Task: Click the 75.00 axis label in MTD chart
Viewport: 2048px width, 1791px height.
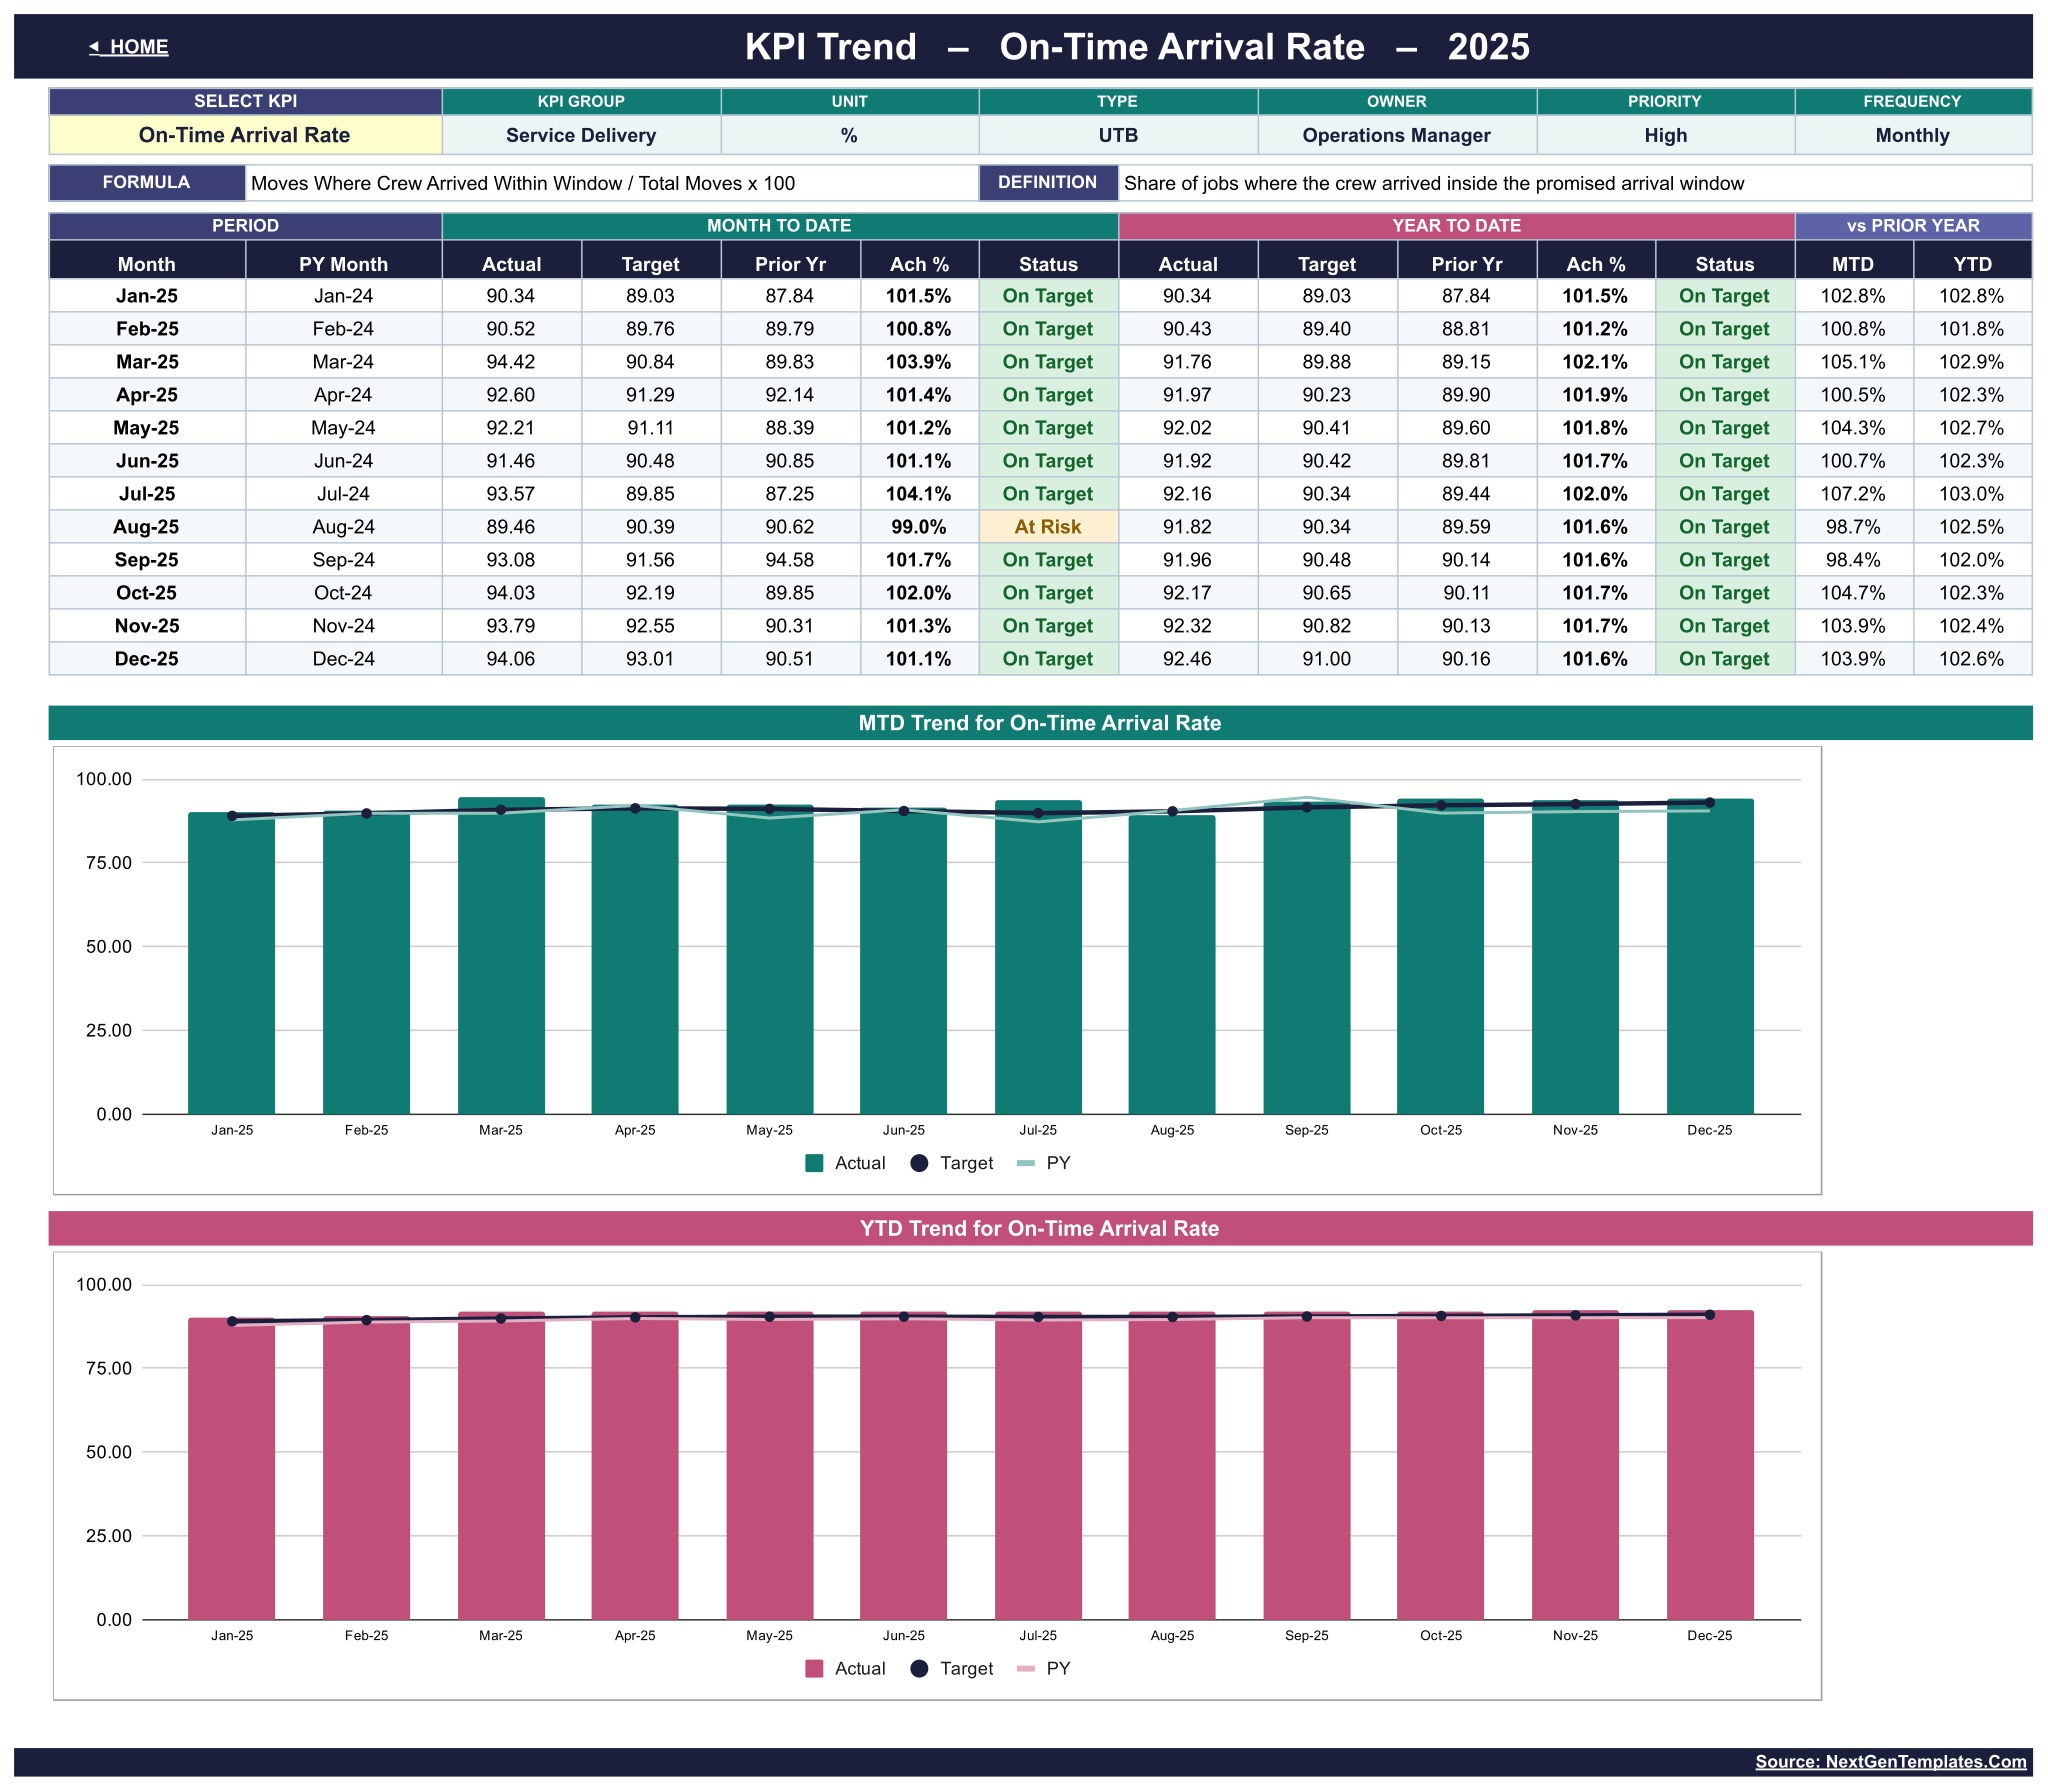Action: pos(109,863)
